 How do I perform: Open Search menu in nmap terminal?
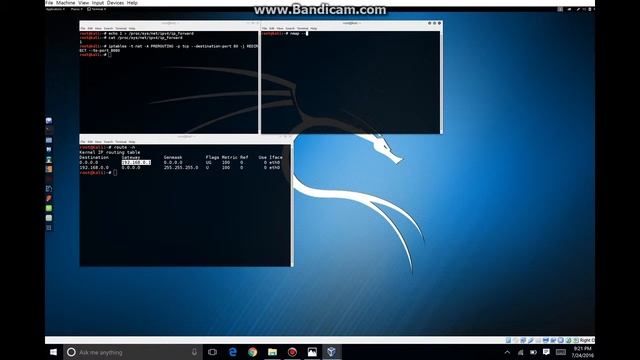click(290, 29)
